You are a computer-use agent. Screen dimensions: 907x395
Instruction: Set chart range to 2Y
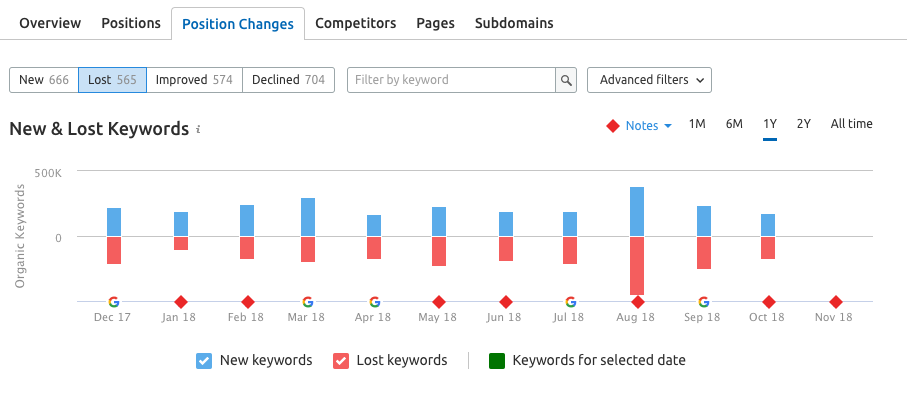[803, 124]
